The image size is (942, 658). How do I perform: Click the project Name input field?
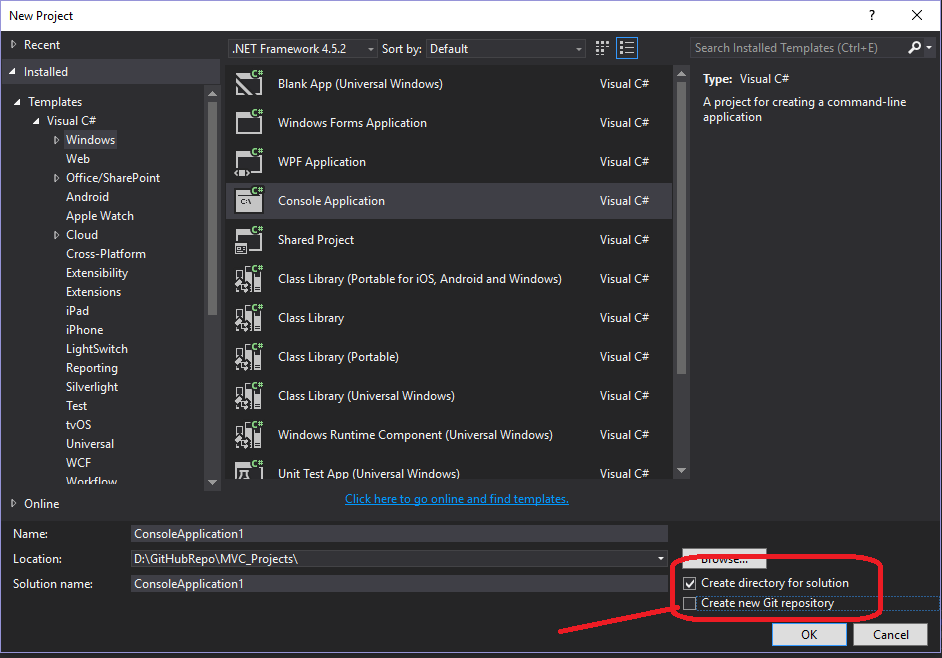click(x=399, y=534)
